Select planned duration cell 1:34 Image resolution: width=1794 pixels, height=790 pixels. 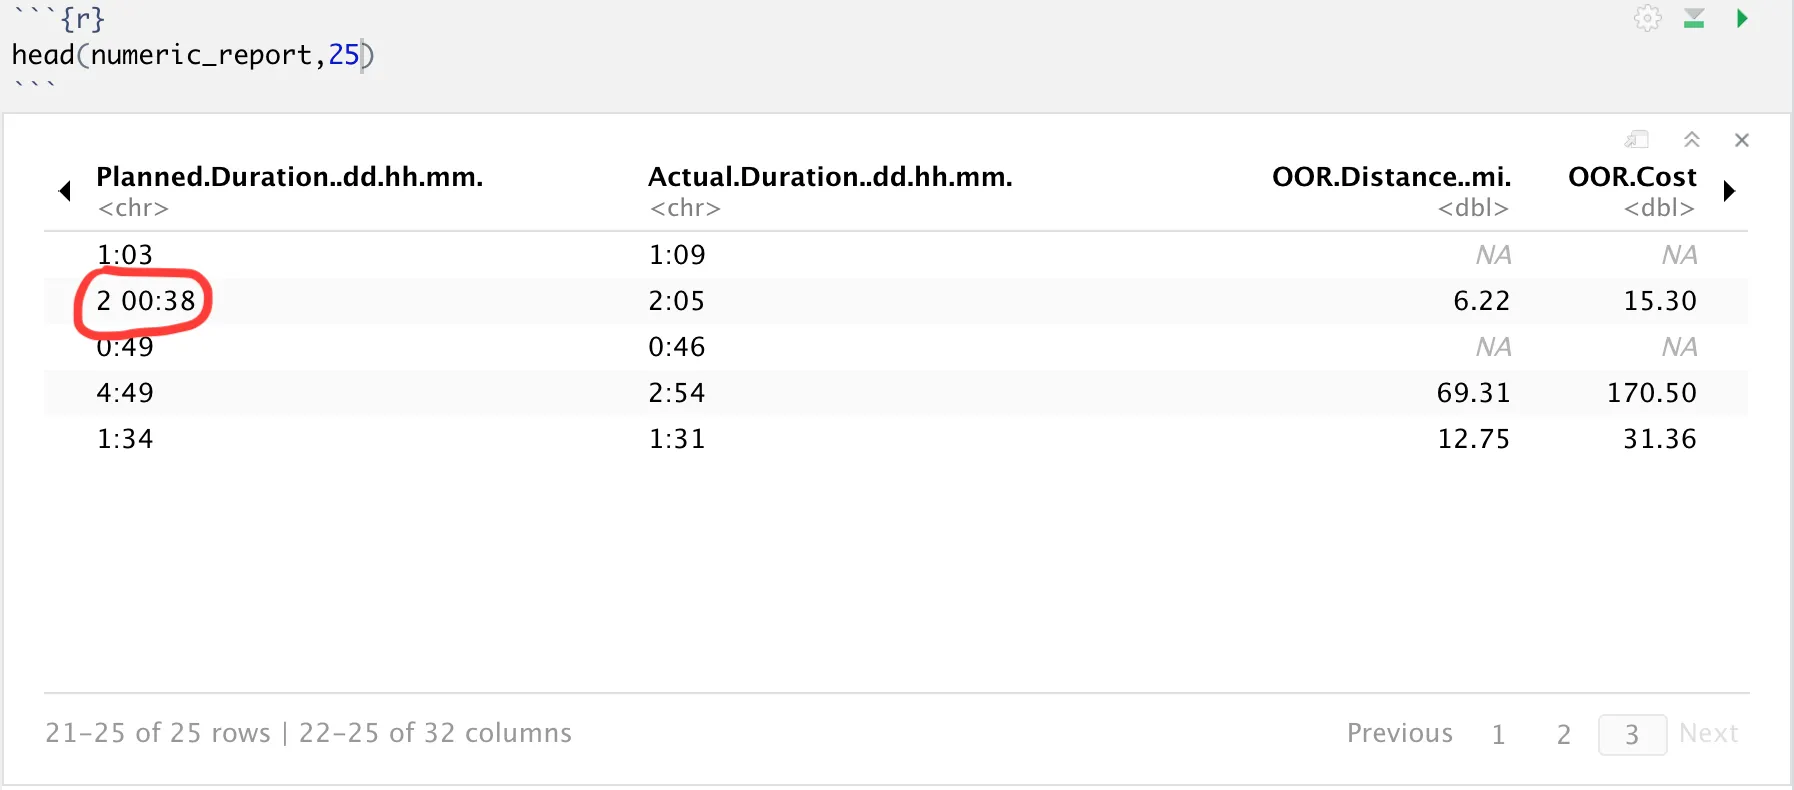pyautogui.click(x=125, y=439)
